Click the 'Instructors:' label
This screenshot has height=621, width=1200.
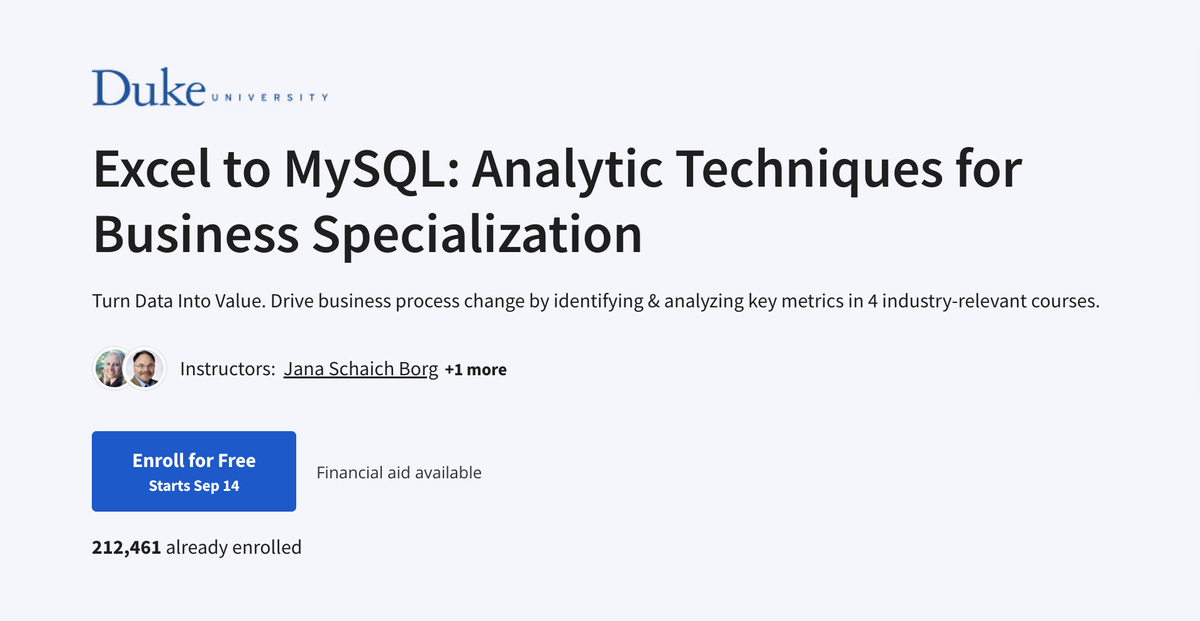click(x=226, y=368)
